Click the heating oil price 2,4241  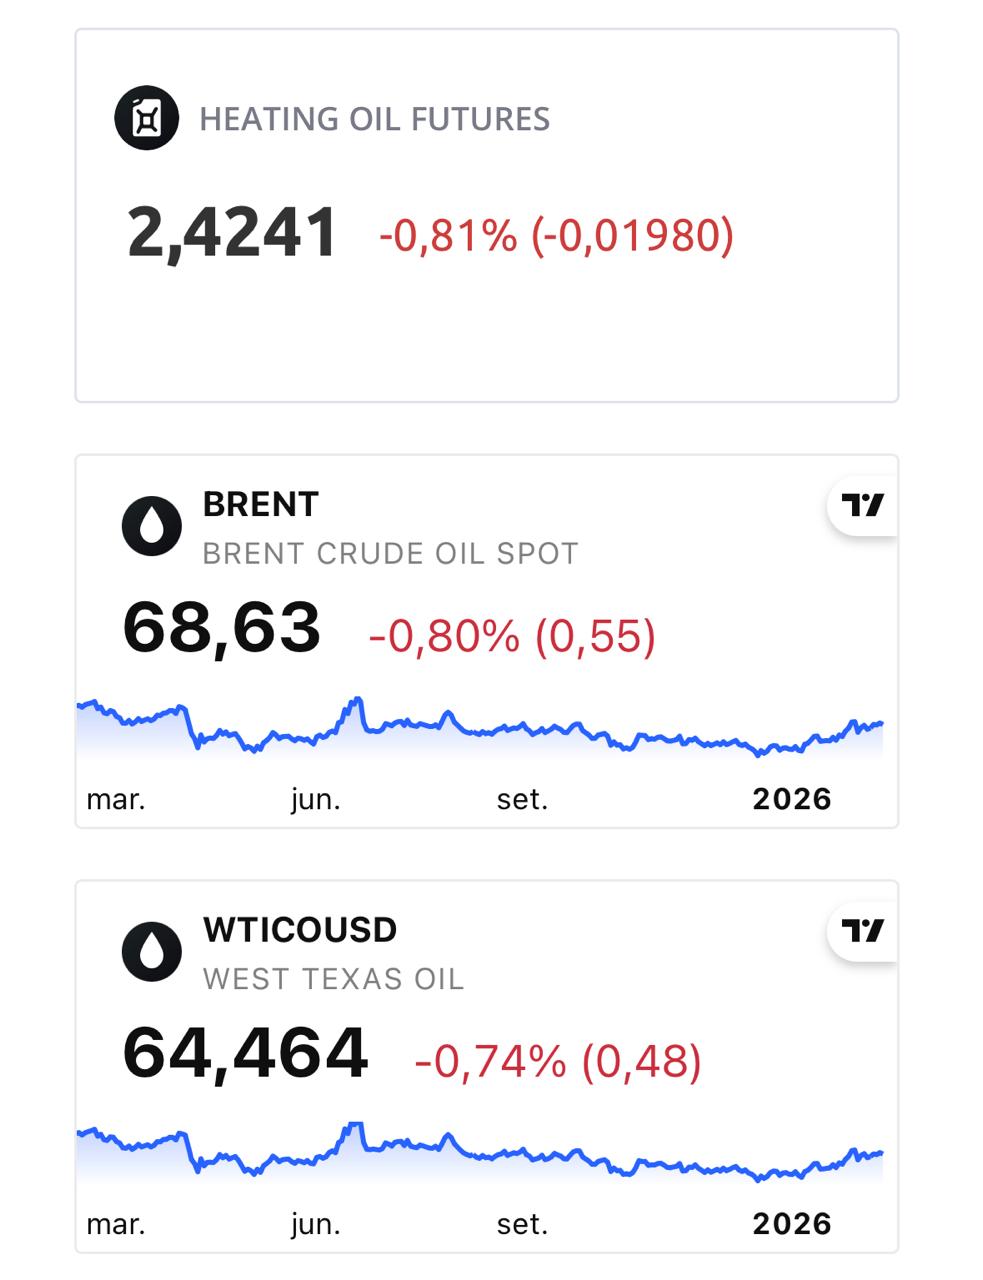(232, 234)
